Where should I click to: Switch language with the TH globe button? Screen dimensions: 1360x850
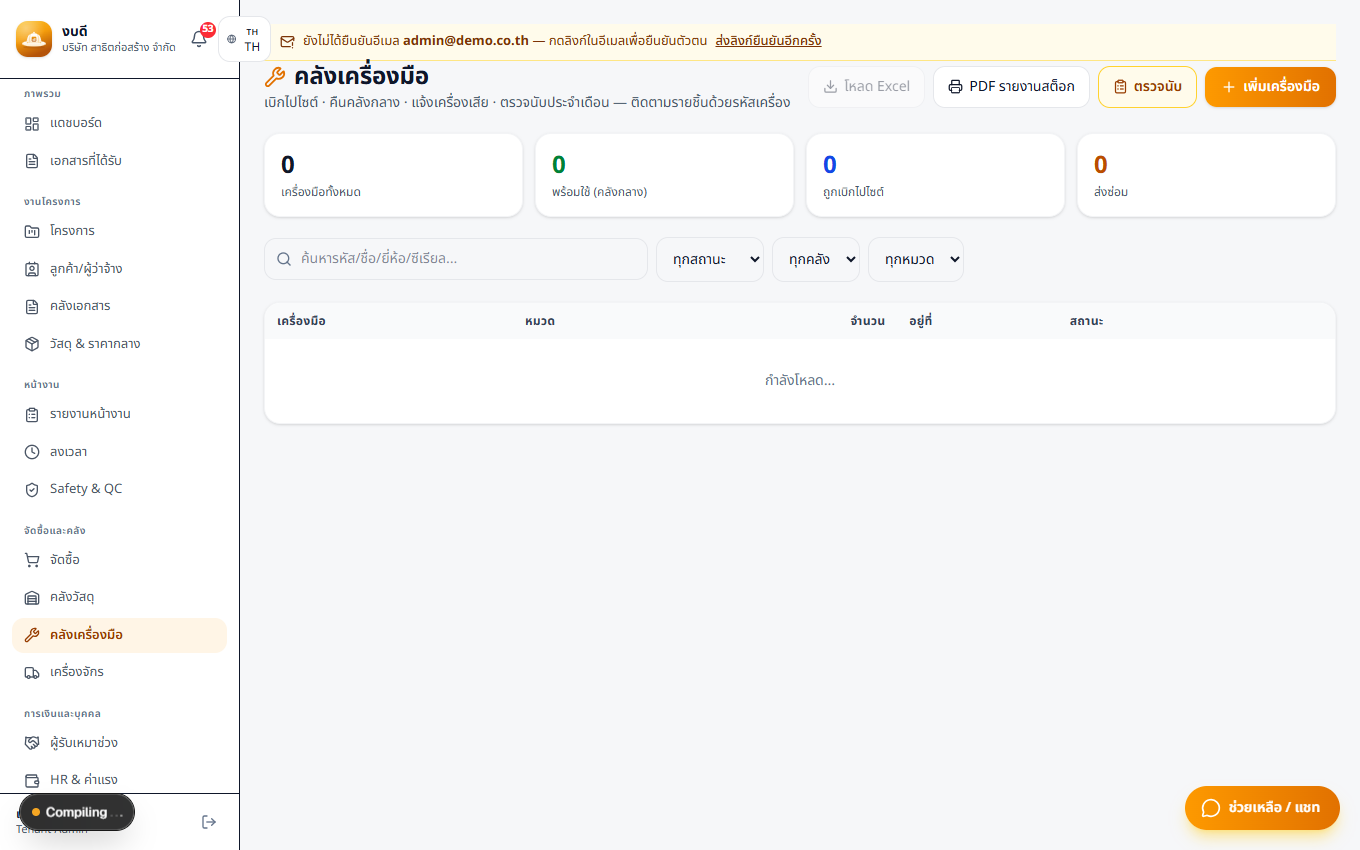click(244, 39)
